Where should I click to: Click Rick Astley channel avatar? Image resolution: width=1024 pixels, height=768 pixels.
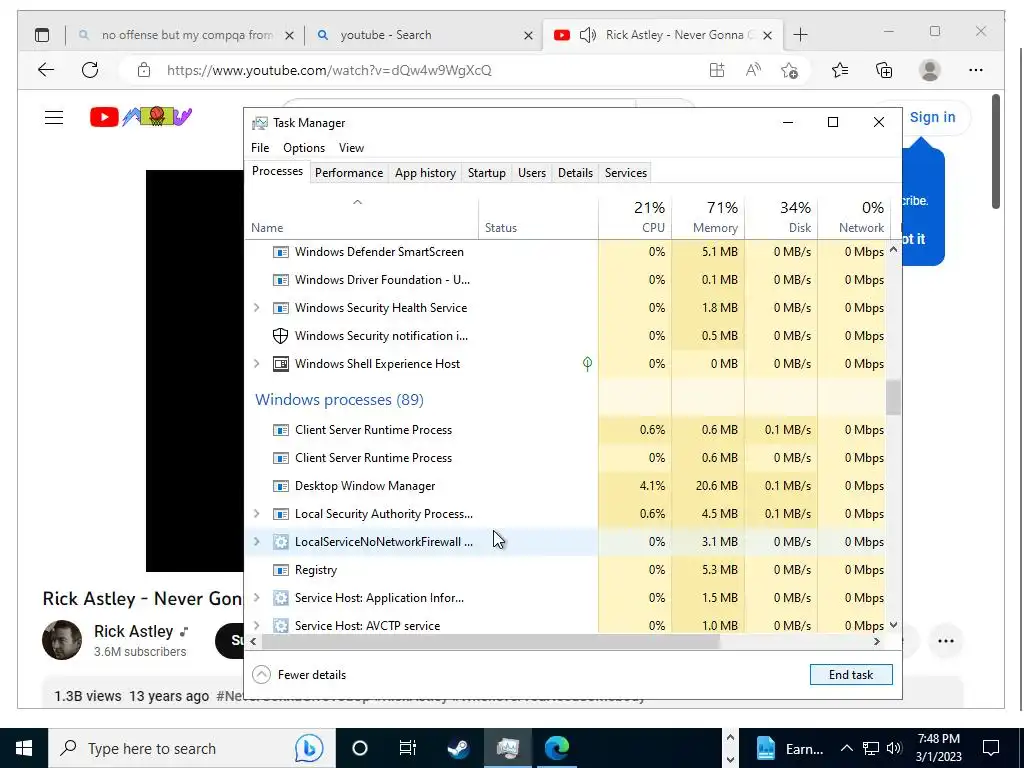tap(62, 640)
